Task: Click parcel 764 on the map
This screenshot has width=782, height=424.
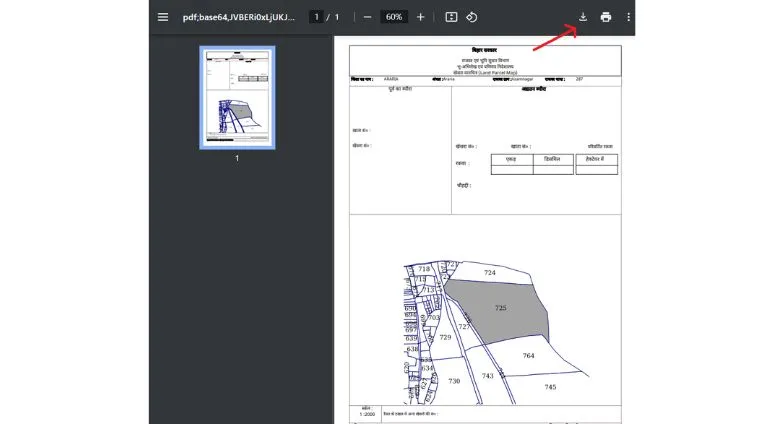Action: [x=528, y=355]
